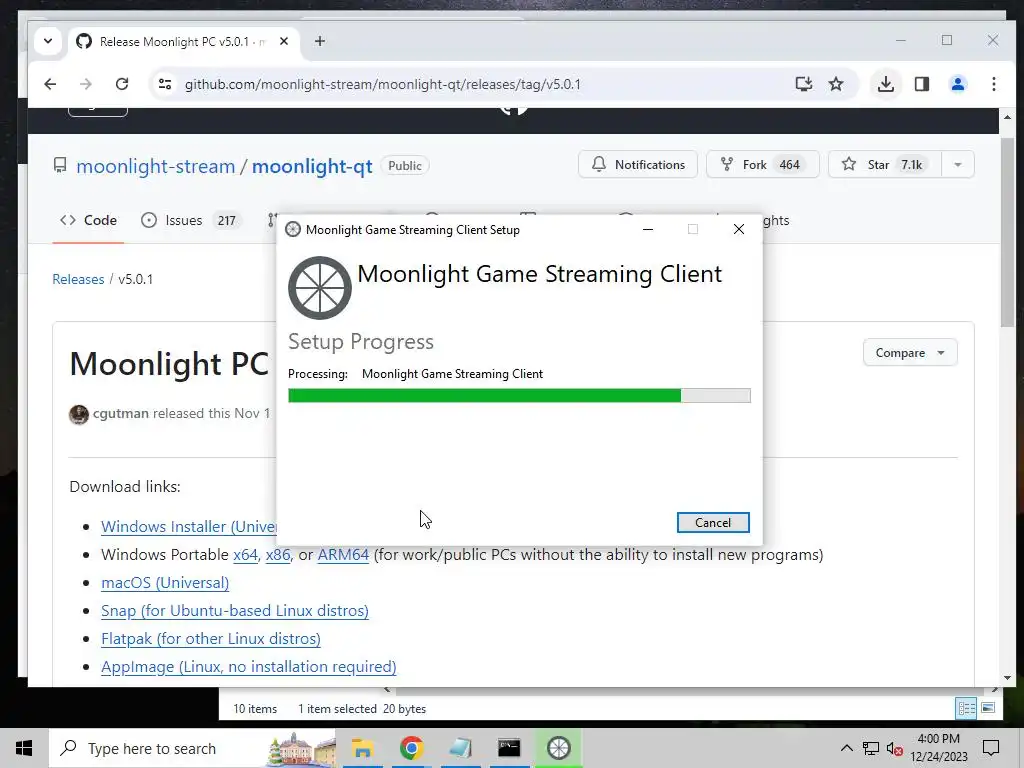Switch to the Issues tab

[191, 220]
